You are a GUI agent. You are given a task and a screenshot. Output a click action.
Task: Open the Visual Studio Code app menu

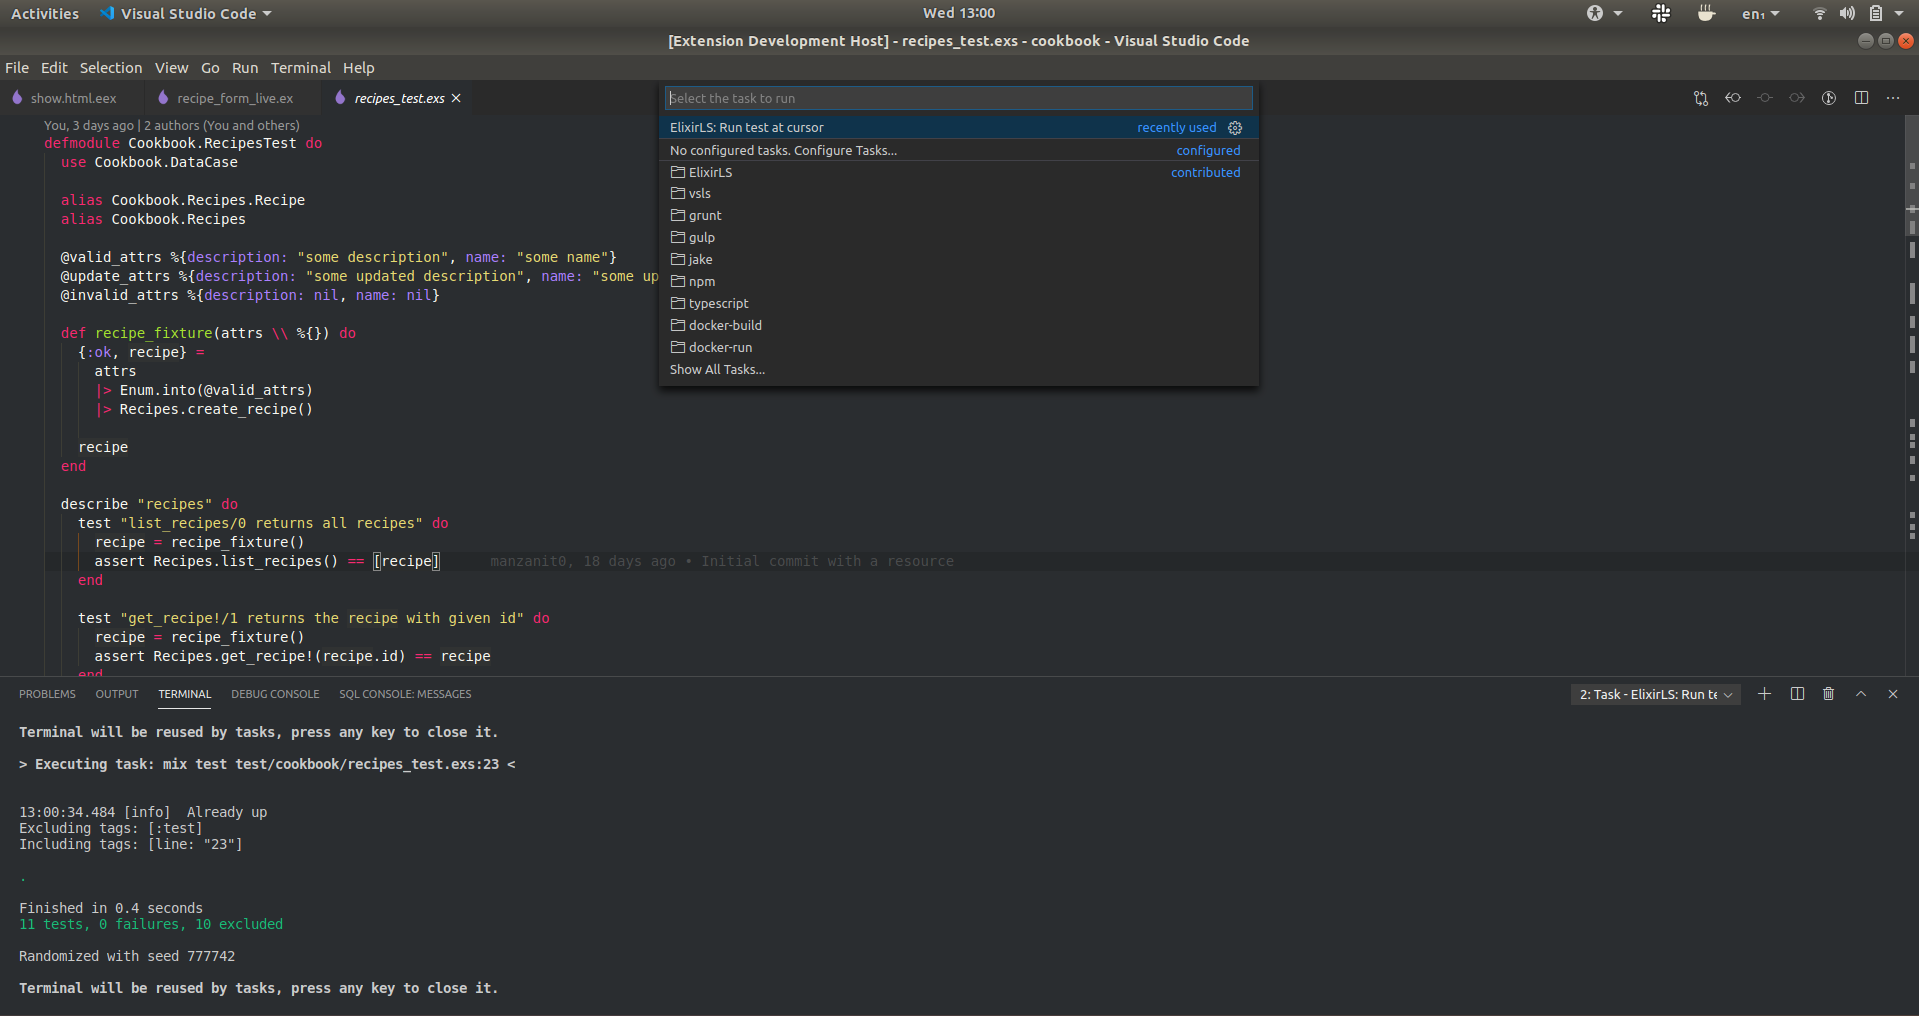[185, 13]
